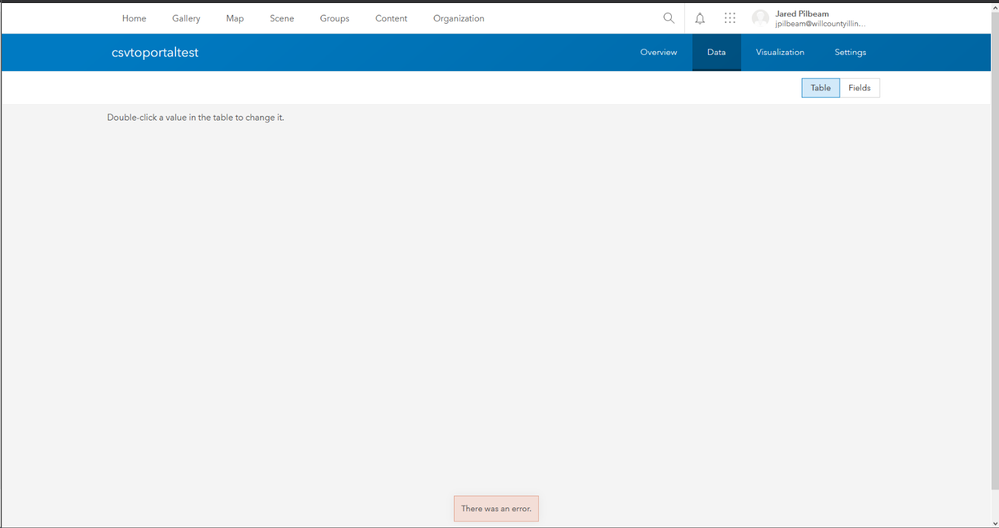
Task: Click the scrollbar down arrow
Action: tap(995, 523)
